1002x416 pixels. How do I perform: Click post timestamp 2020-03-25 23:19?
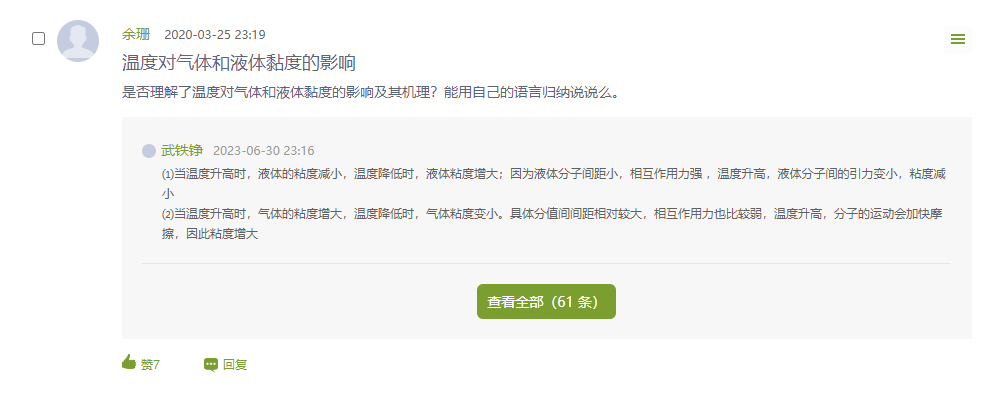[x=215, y=35]
